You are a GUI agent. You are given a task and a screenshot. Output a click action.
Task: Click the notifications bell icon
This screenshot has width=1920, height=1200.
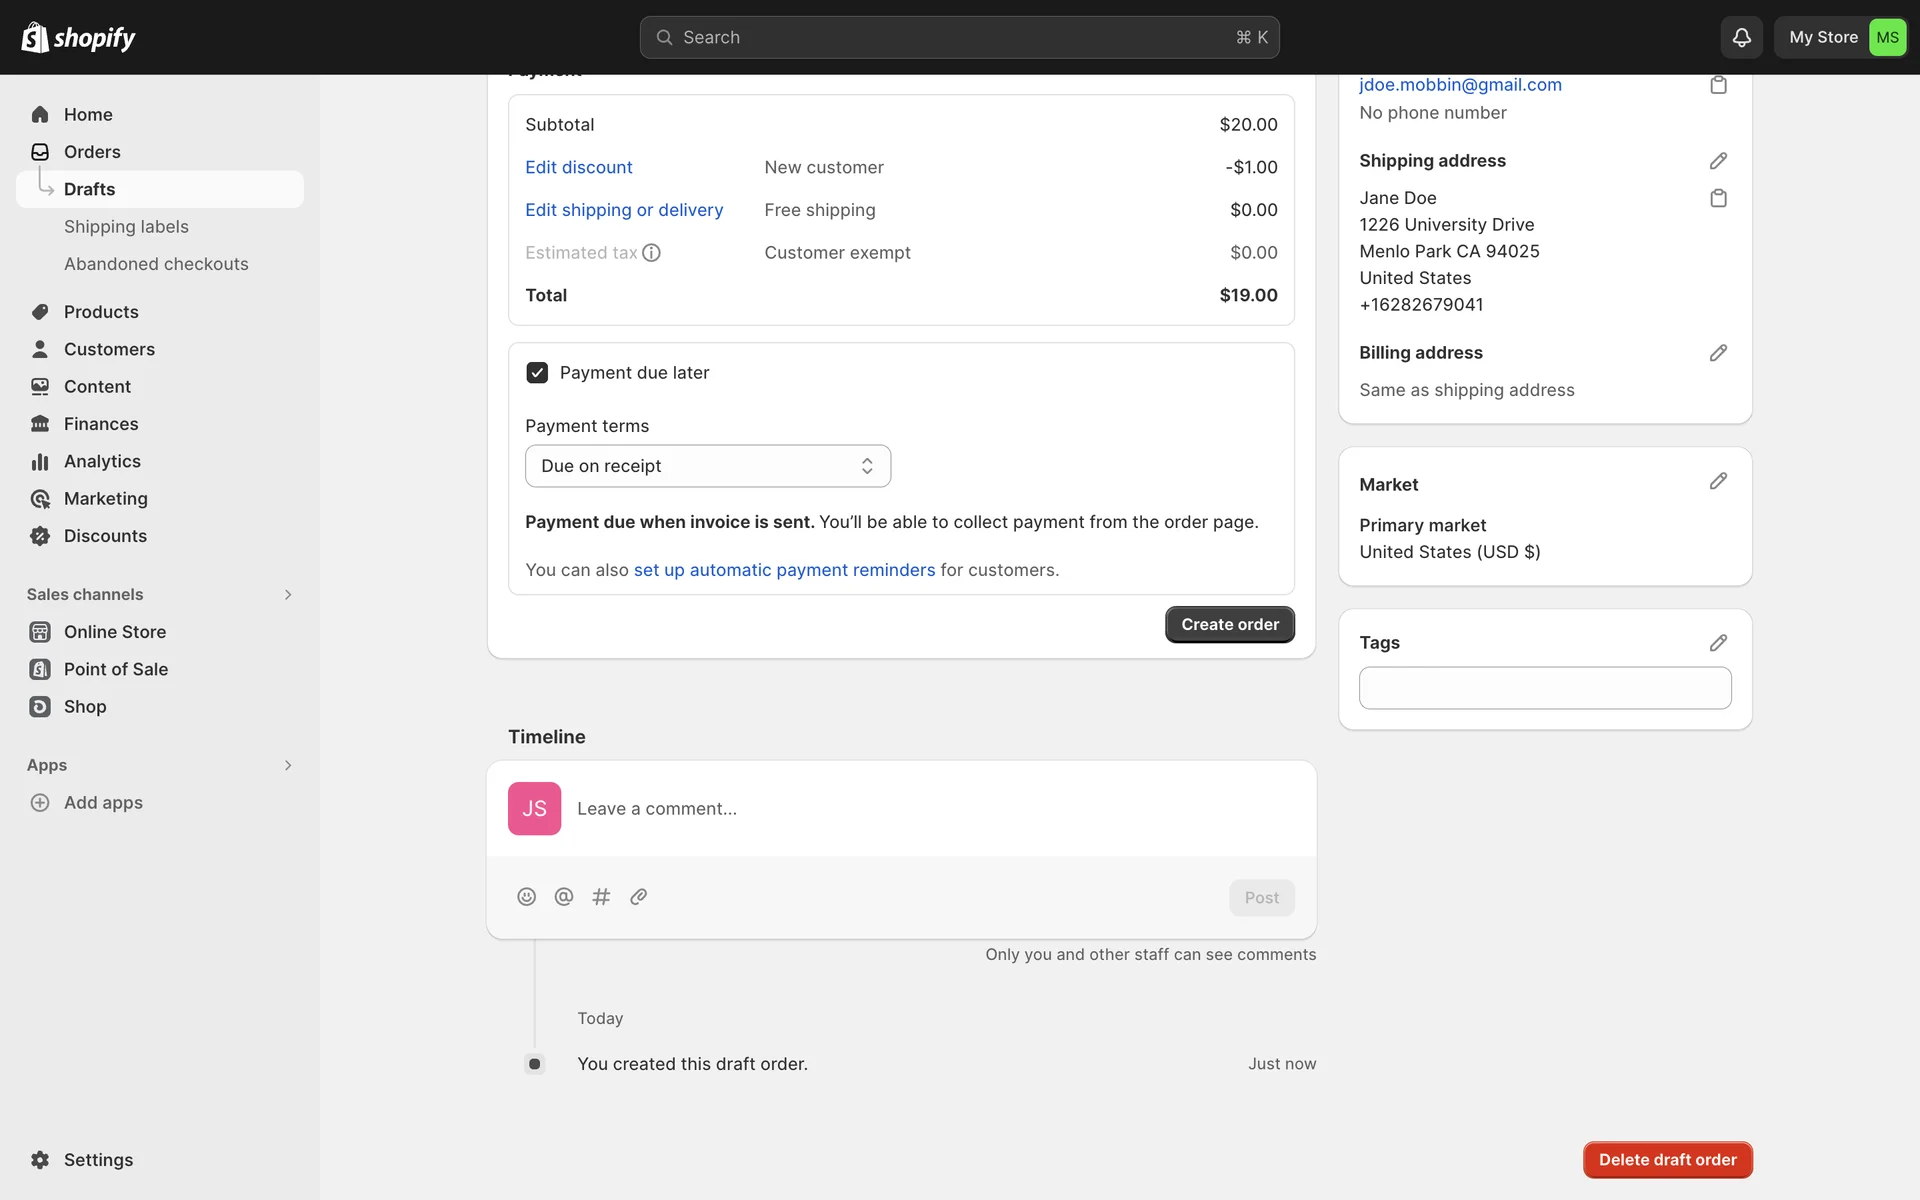click(x=1741, y=37)
